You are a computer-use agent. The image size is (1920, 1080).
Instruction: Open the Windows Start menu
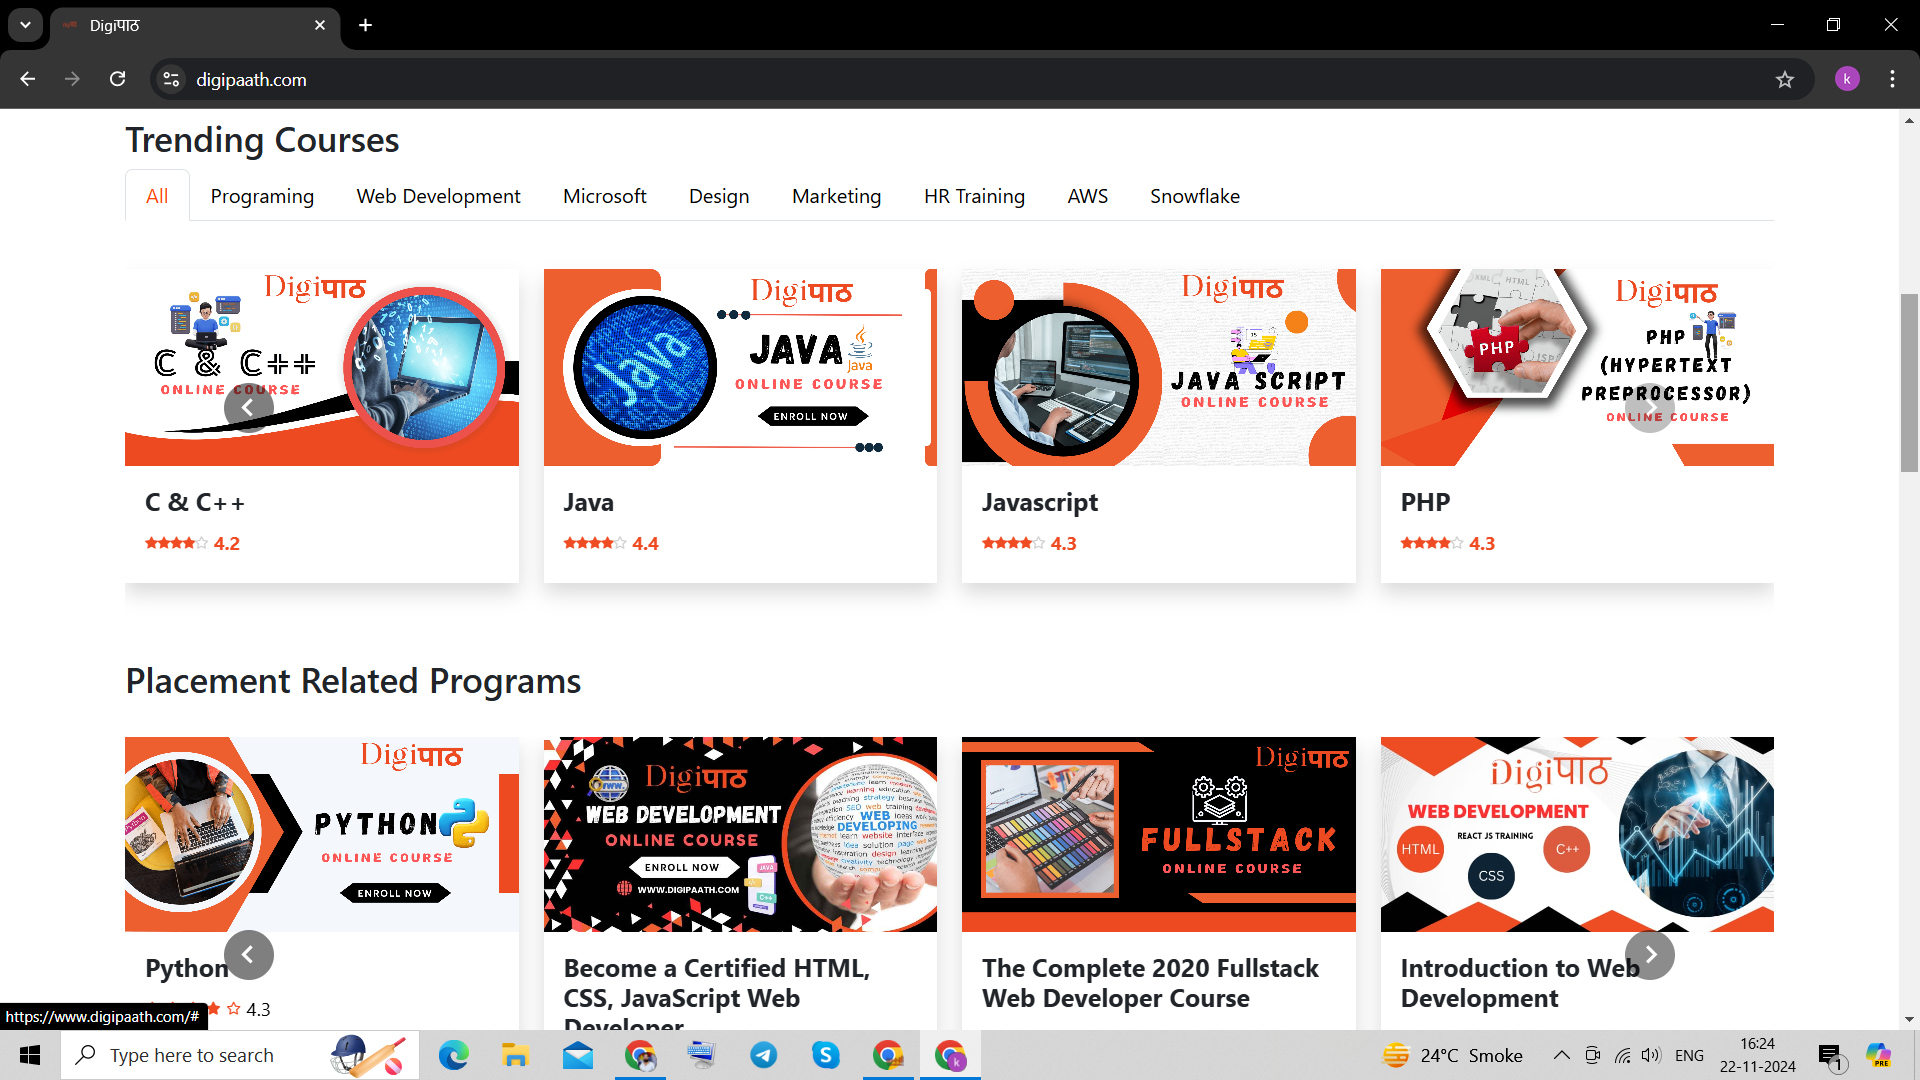(x=30, y=1055)
